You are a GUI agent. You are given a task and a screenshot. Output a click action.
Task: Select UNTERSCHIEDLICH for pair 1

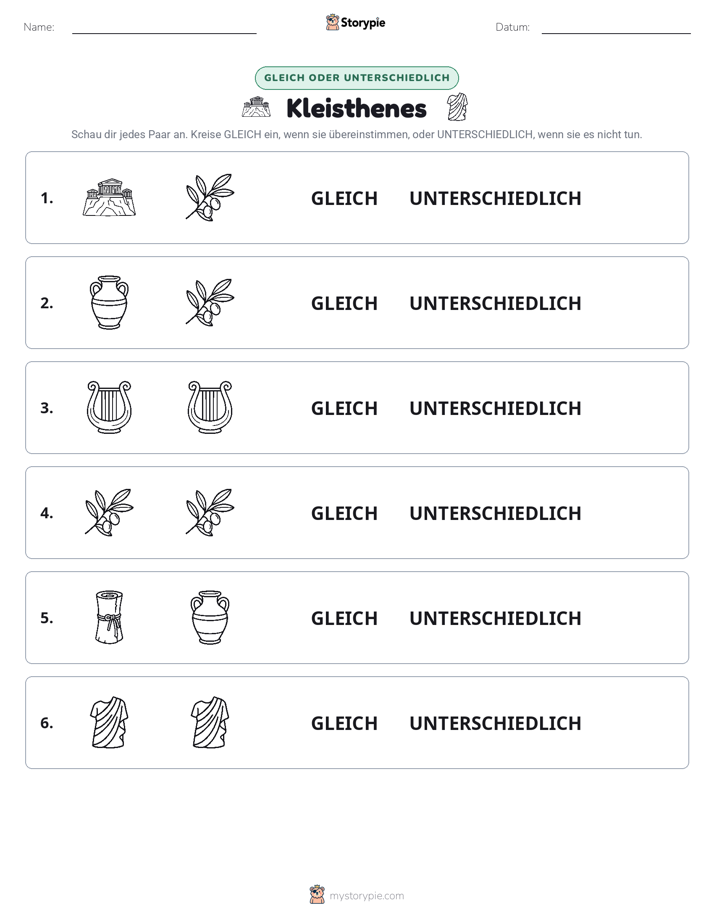click(x=495, y=198)
